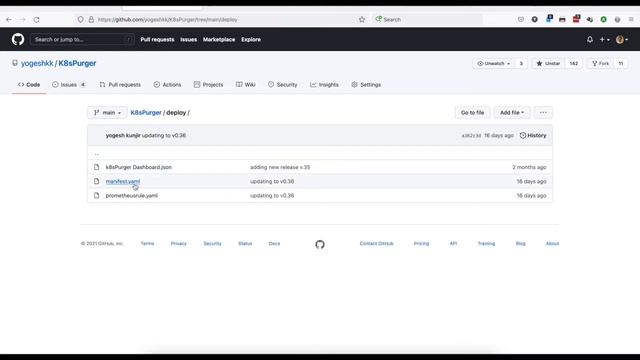Expand the Add file dropdown
This screenshot has width=640, height=360.
(512, 113)
